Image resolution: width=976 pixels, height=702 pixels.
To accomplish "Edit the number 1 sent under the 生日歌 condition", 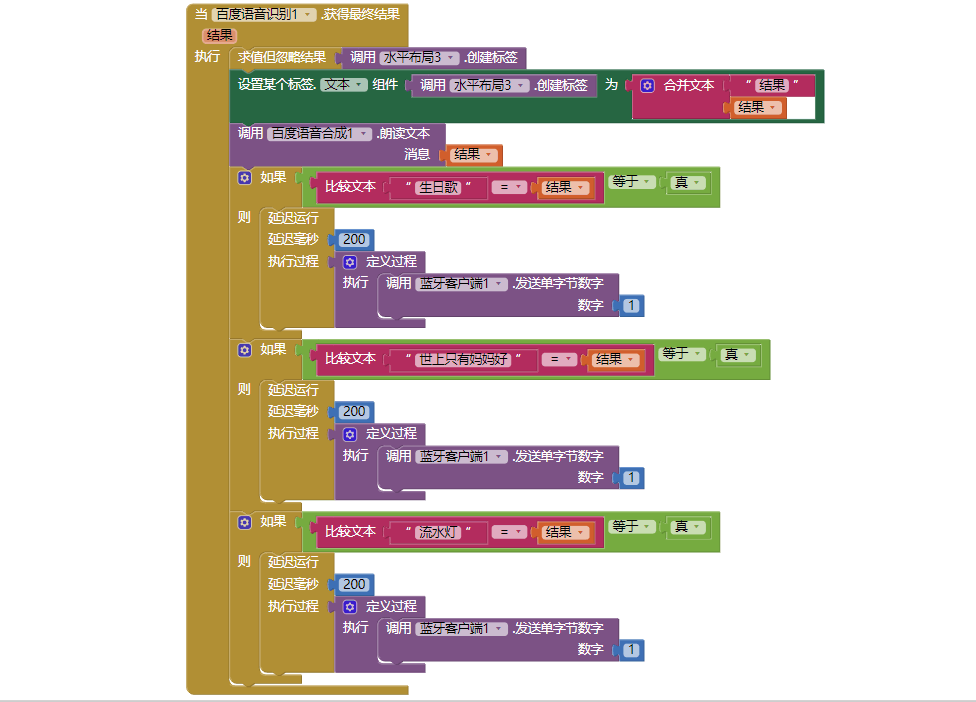I will coord(631,306).
